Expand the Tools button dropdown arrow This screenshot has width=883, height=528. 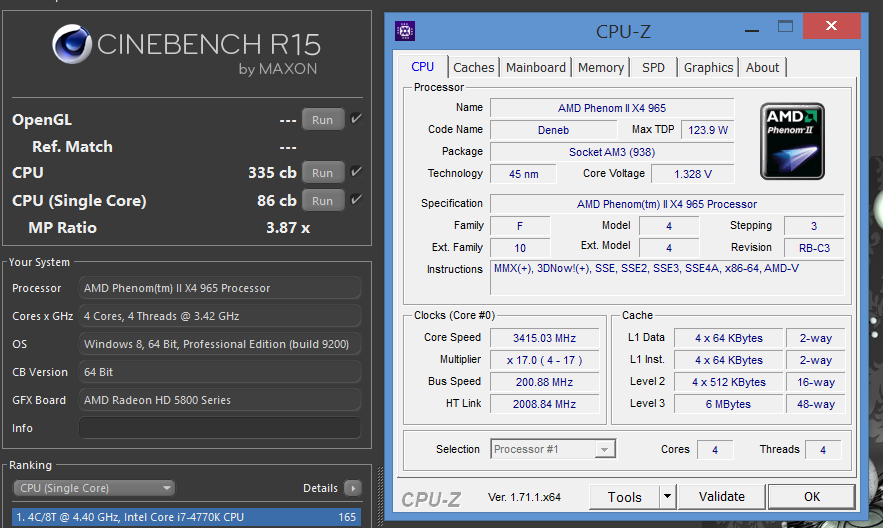(667, 496)
